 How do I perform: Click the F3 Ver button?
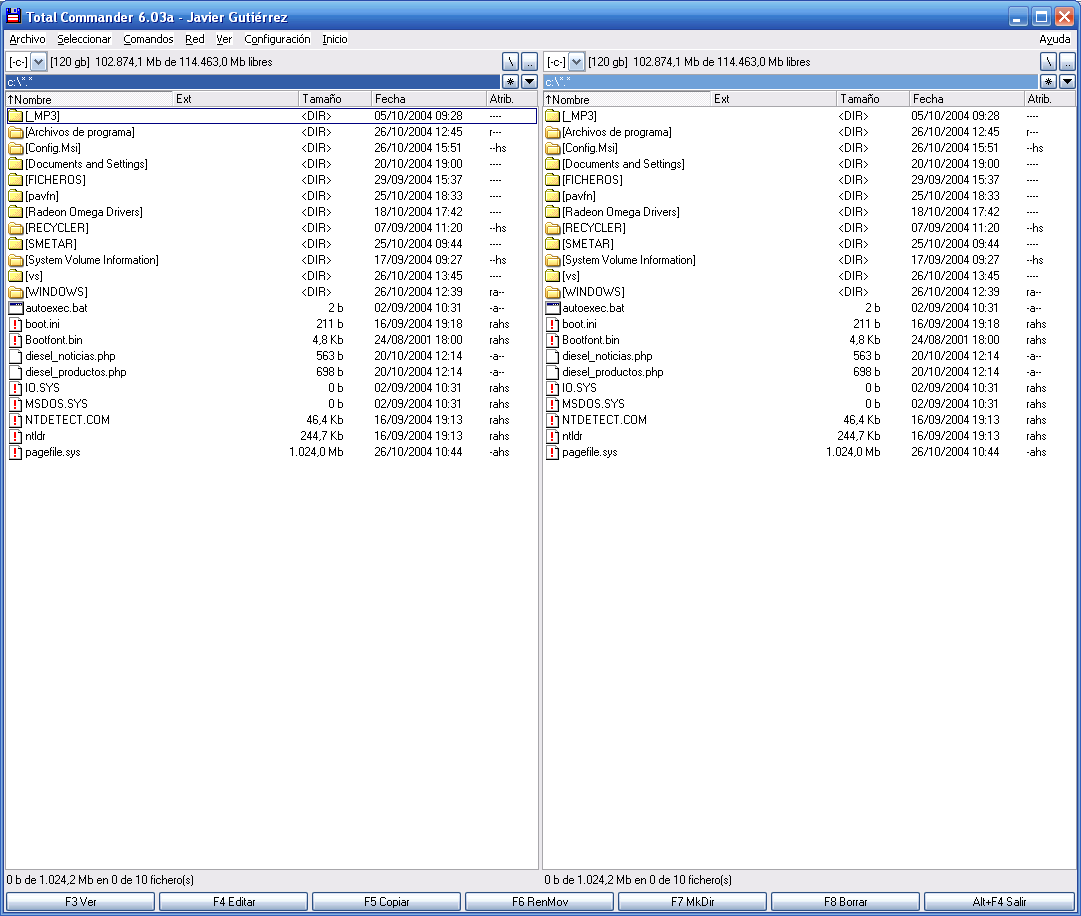pyautogui.click(x=81, y=902)
